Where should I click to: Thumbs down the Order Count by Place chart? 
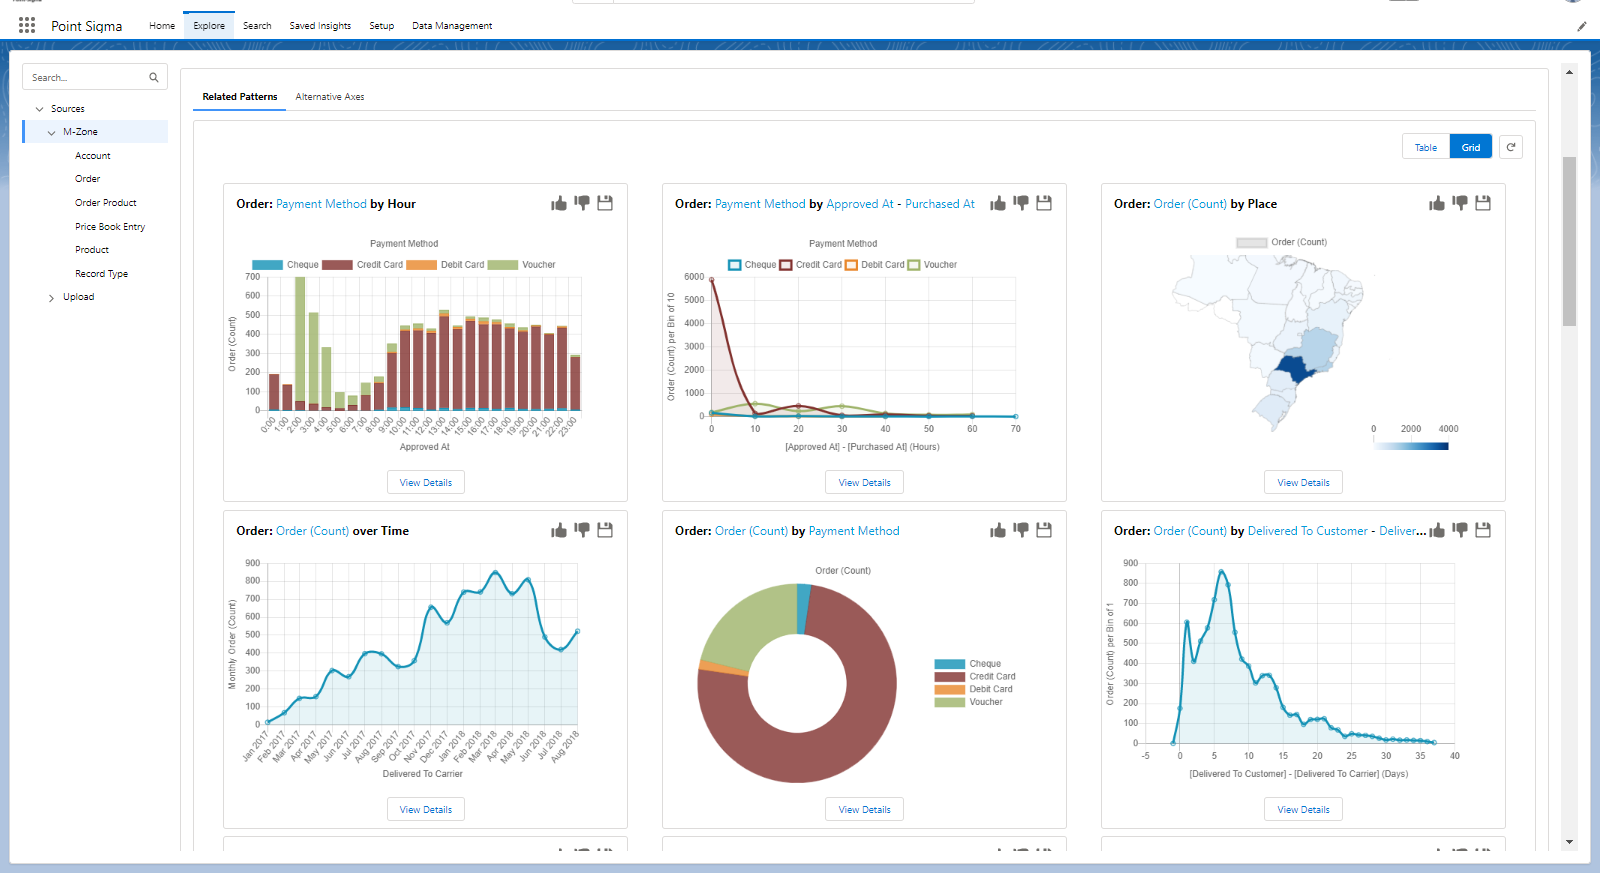[1460, 203]
